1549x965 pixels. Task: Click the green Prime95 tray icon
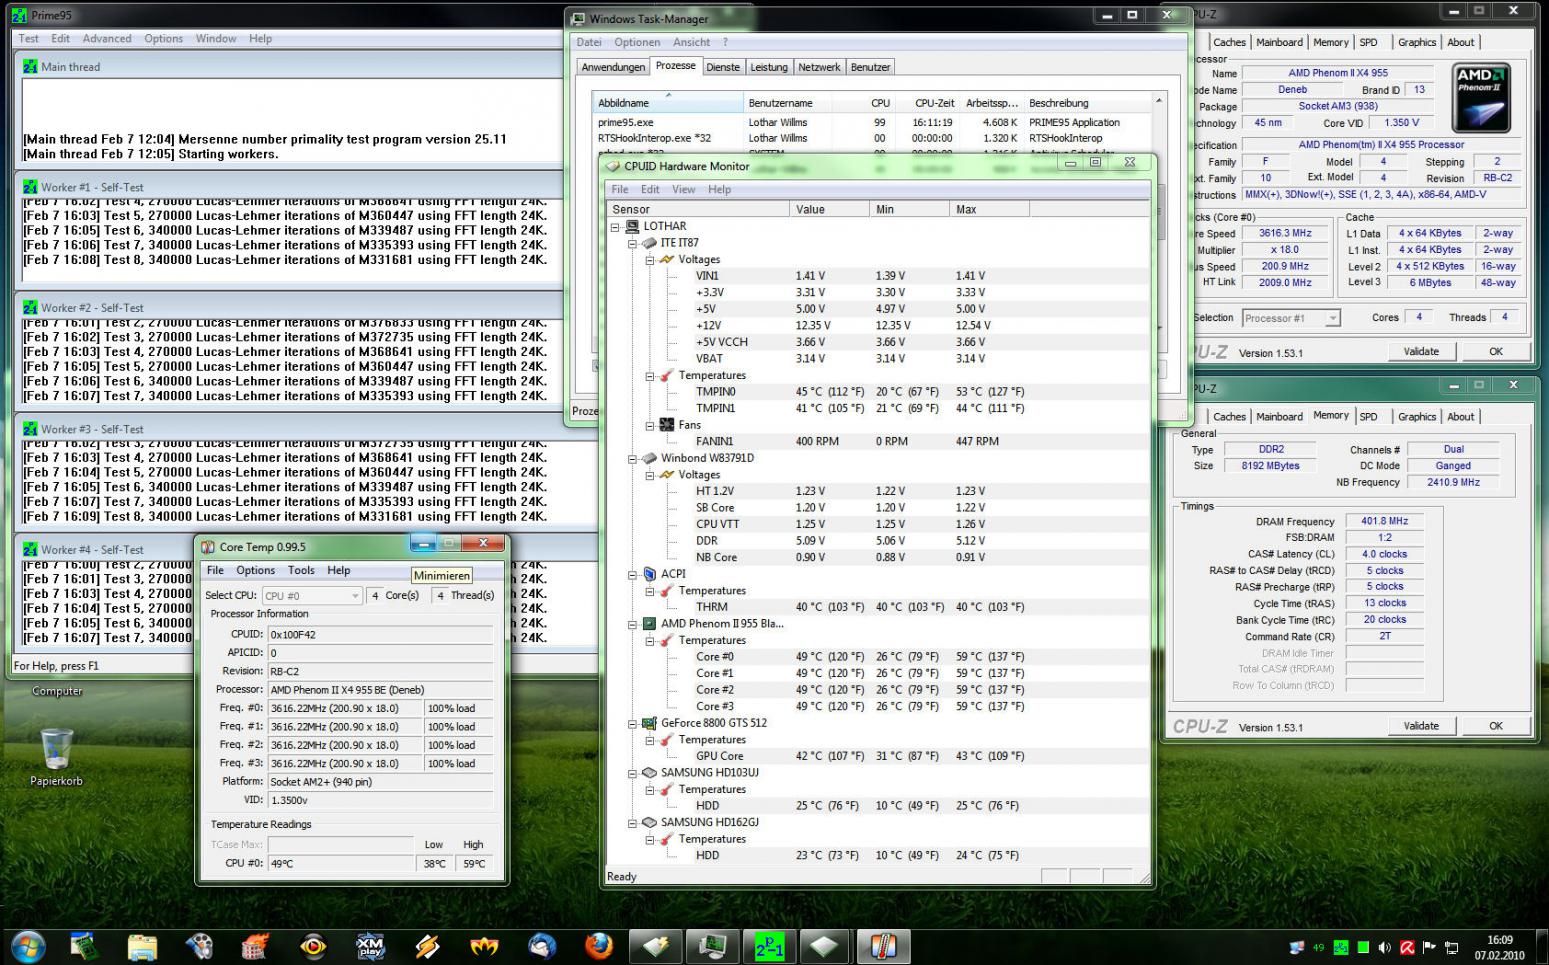point(1340,947)
